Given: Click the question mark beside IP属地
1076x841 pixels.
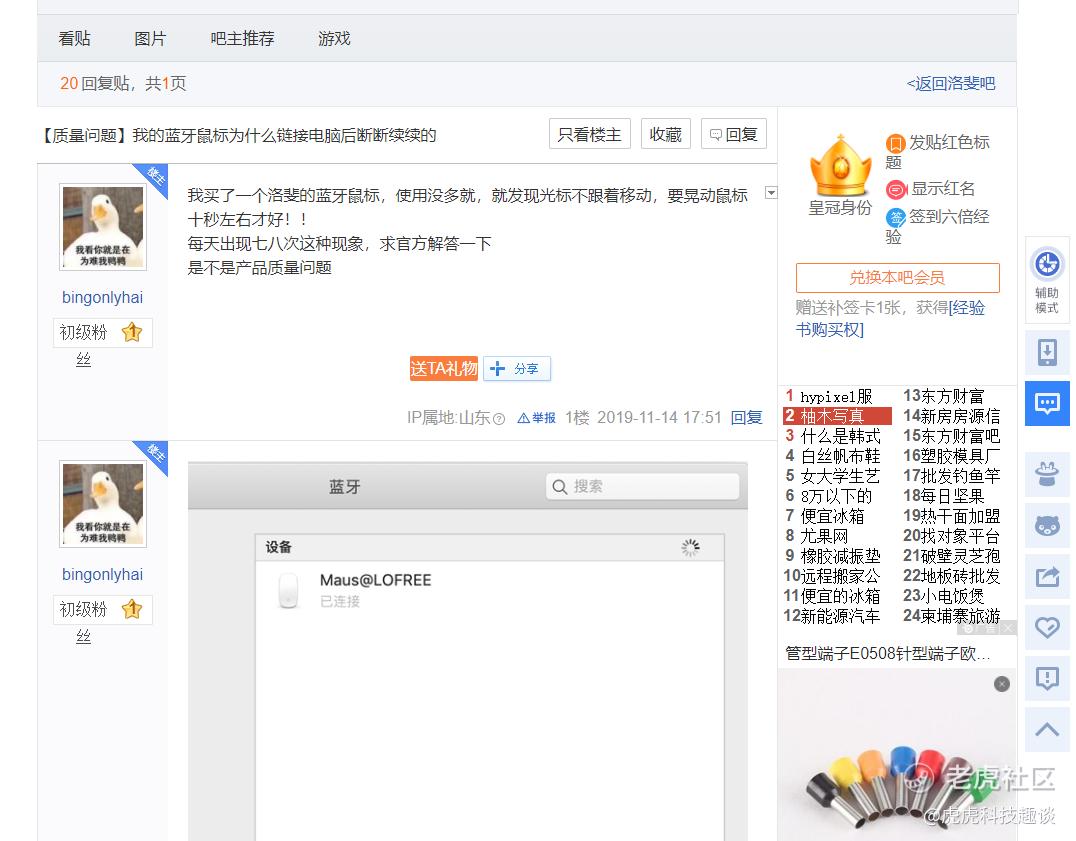Looking at the screenshot, I should pyautogui.click(x=499, y=418).
